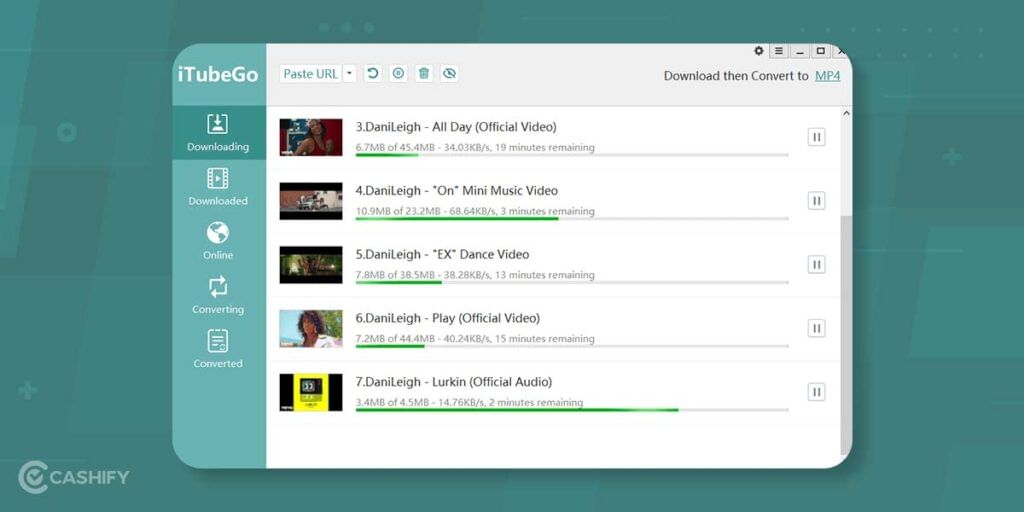Open the Downloading tab
1024x512 pixels.
(x=219, y=133)
